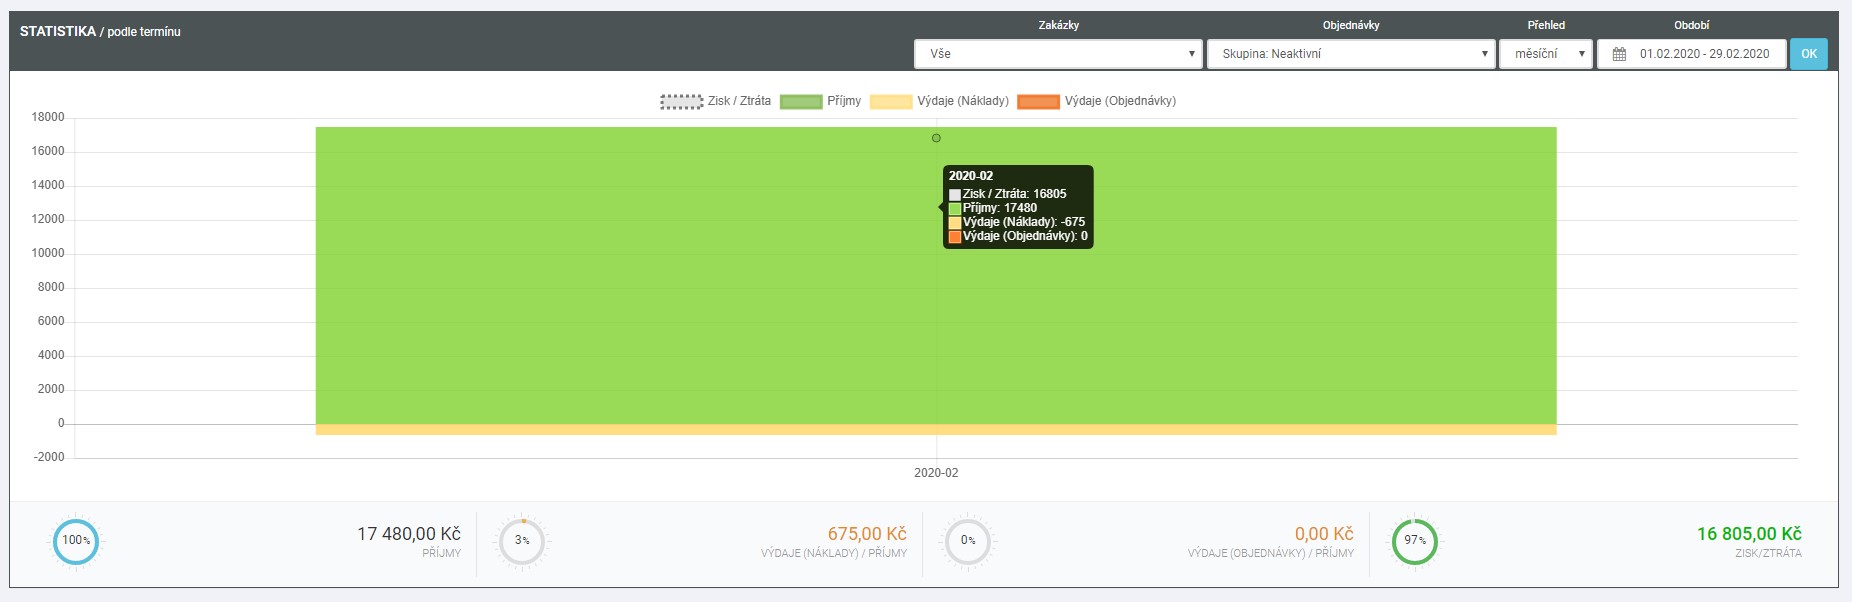Toggle the Výdaje (Objednávky) legend item
1852x602 pixels.
(x=1096, y=101)
